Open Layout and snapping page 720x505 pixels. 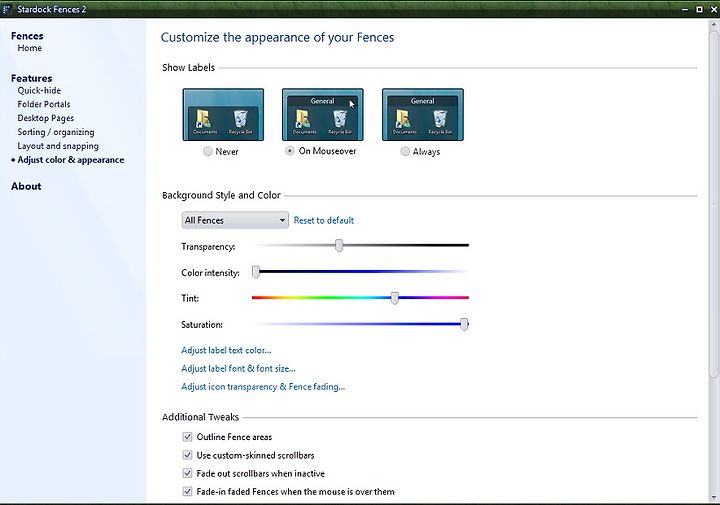58,146
